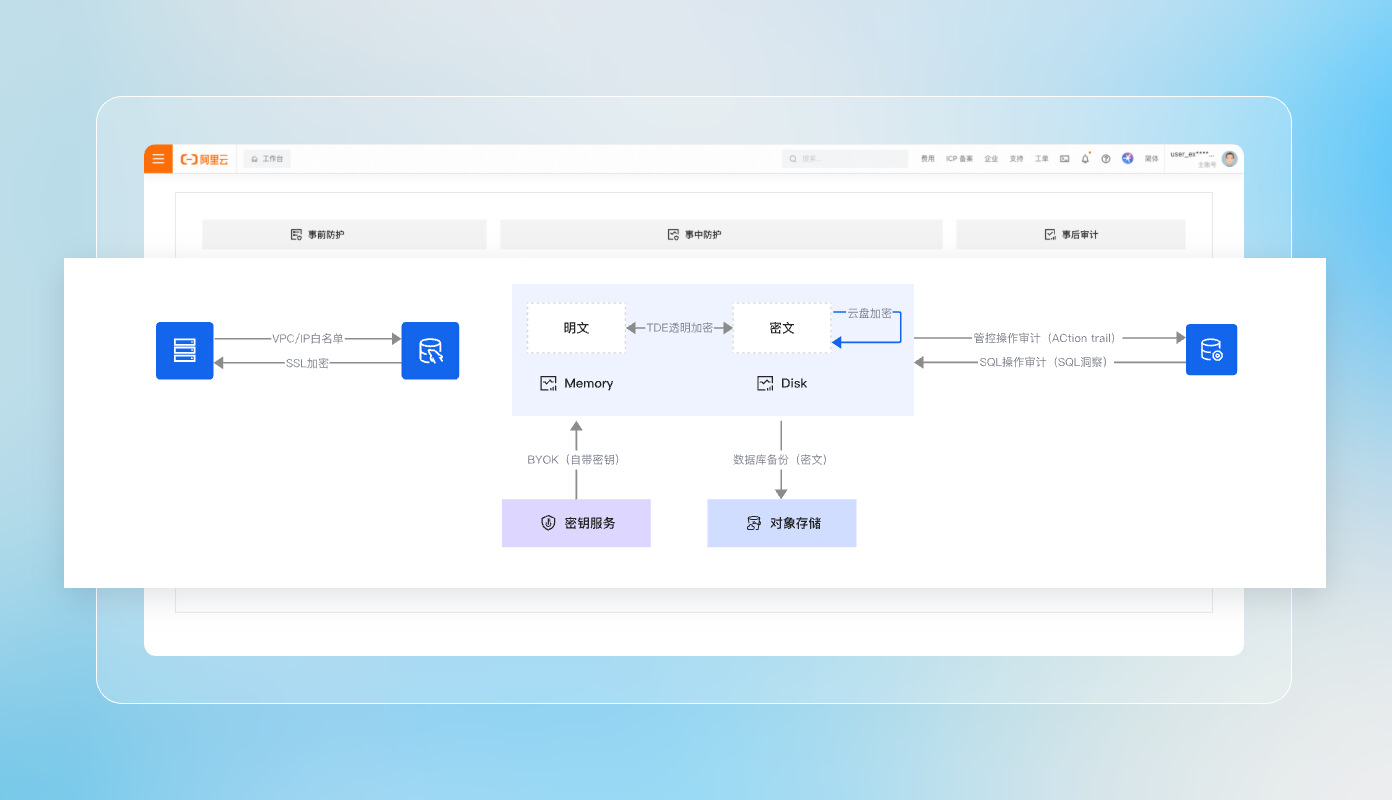Open the 费用 menu
This screenshot has width=1392, height=800.
[928, 159]
